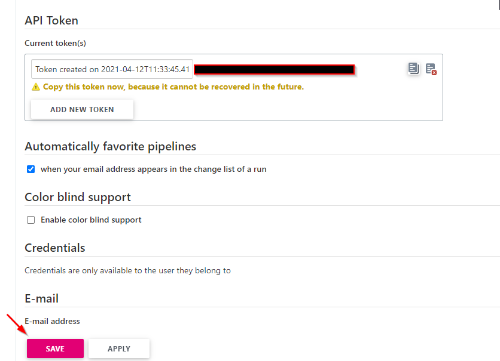Click the yellow warning triangle icon
The width and height of the screenshot is (500, 361).
click(35, 87)
